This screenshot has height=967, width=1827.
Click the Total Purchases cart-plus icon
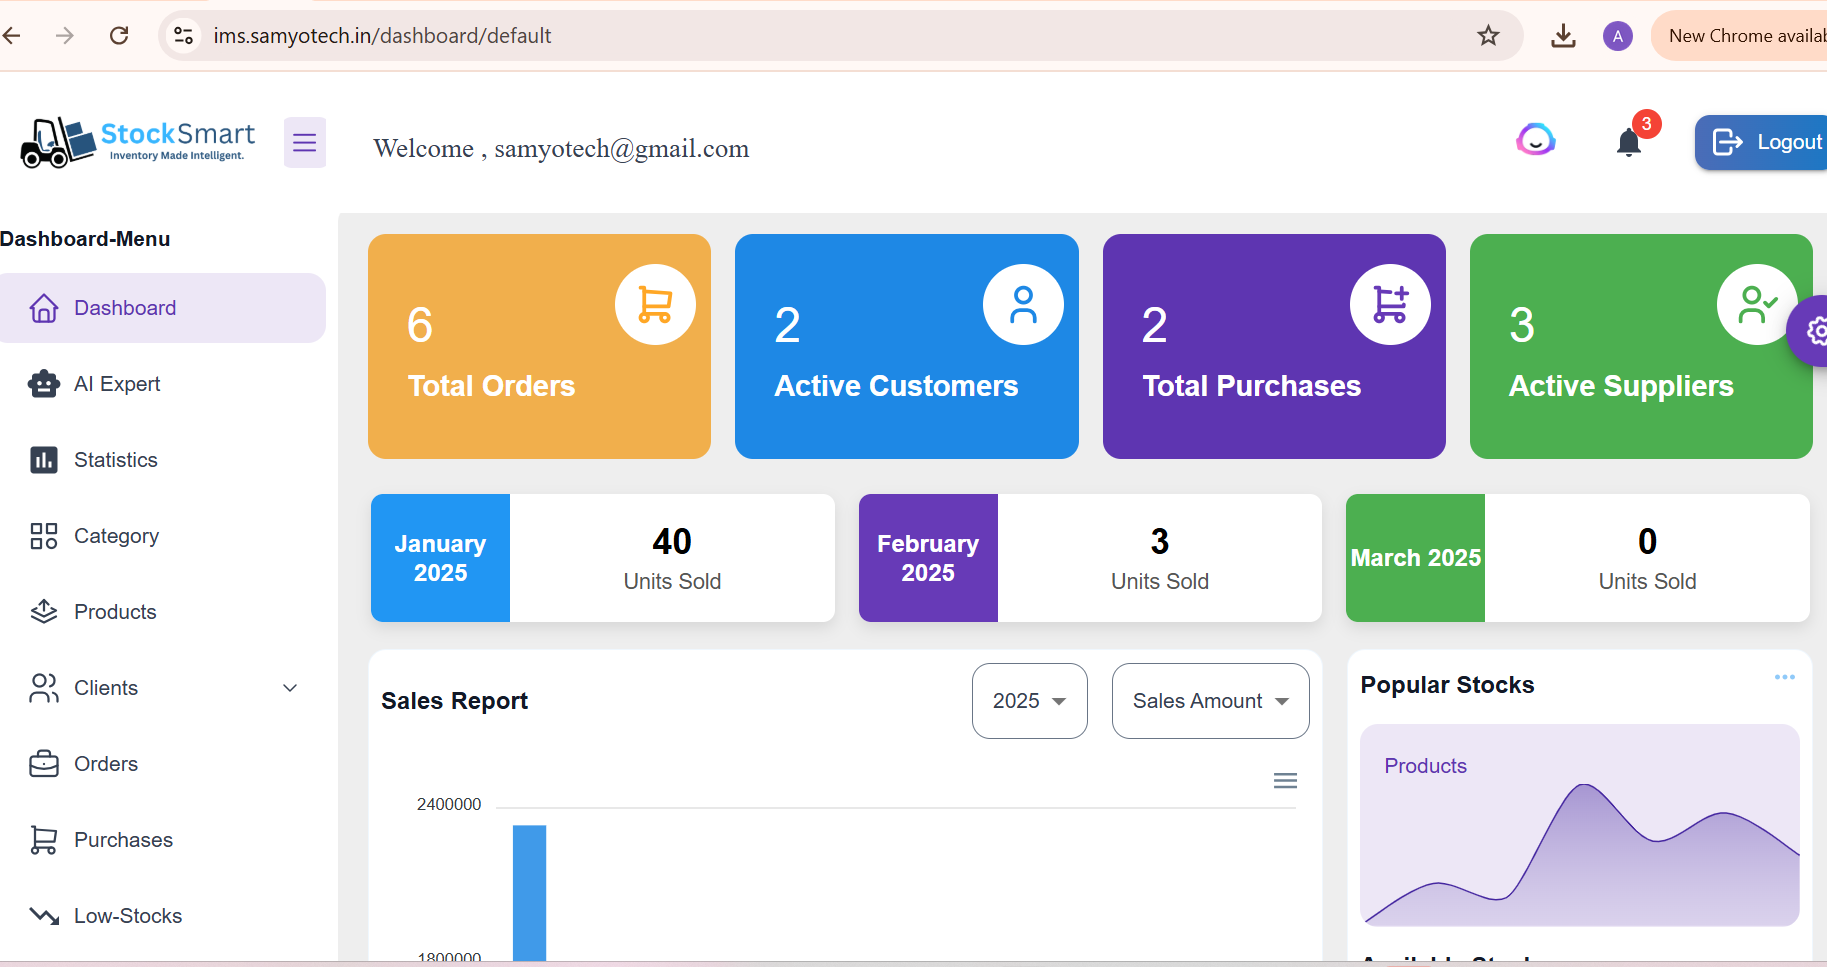[x=1390, y=305]
